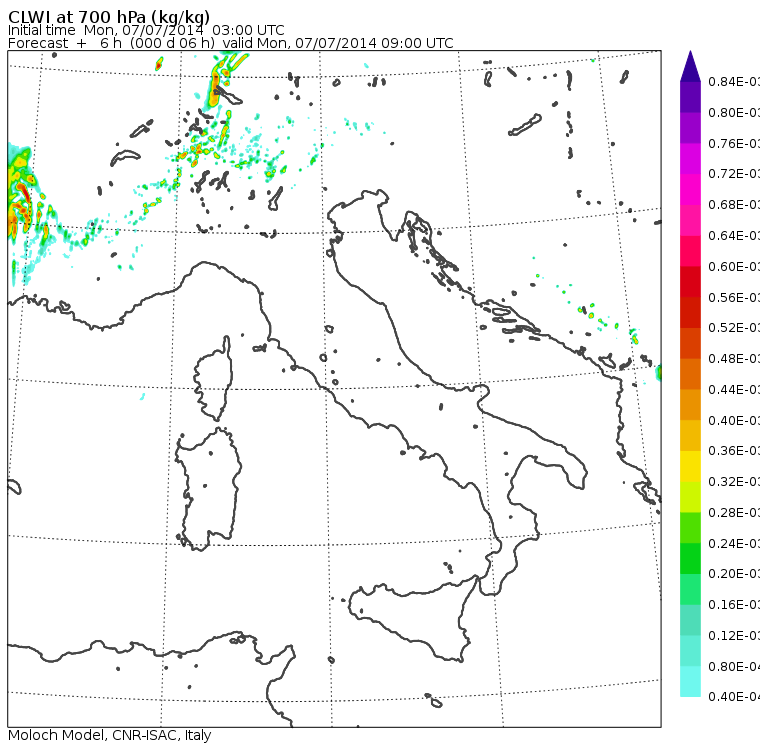Select the 0.44E-03 legend label
This screenshot has height=749, width=760.
(734, 390)
